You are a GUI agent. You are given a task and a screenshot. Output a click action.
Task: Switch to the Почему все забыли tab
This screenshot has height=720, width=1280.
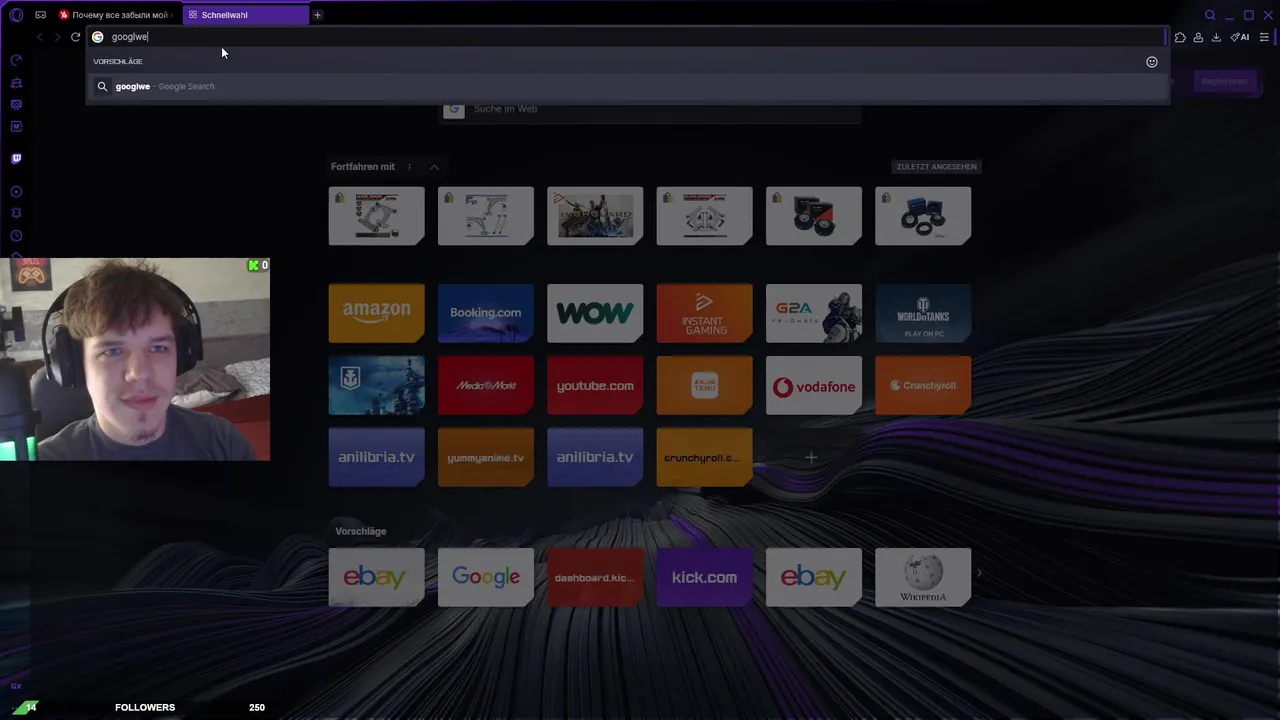pyautogui.click(x=116, y=15)
